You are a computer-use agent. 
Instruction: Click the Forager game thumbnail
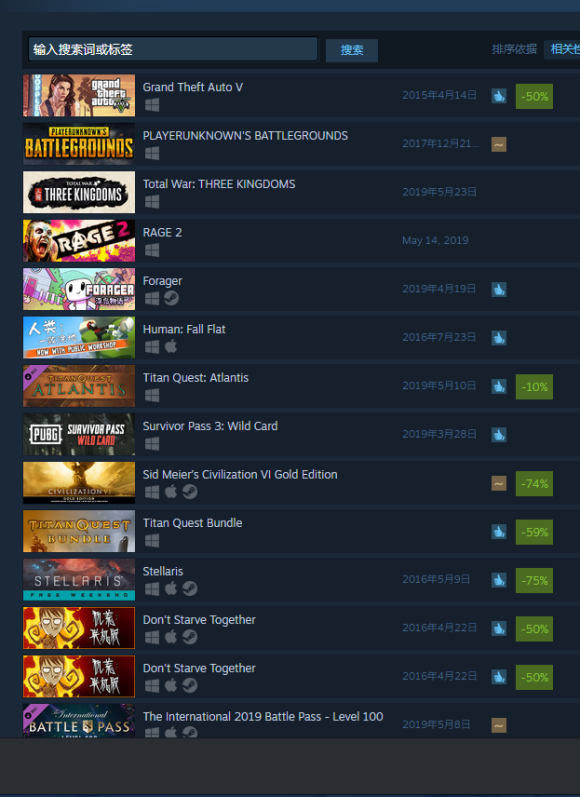point(79,289)
